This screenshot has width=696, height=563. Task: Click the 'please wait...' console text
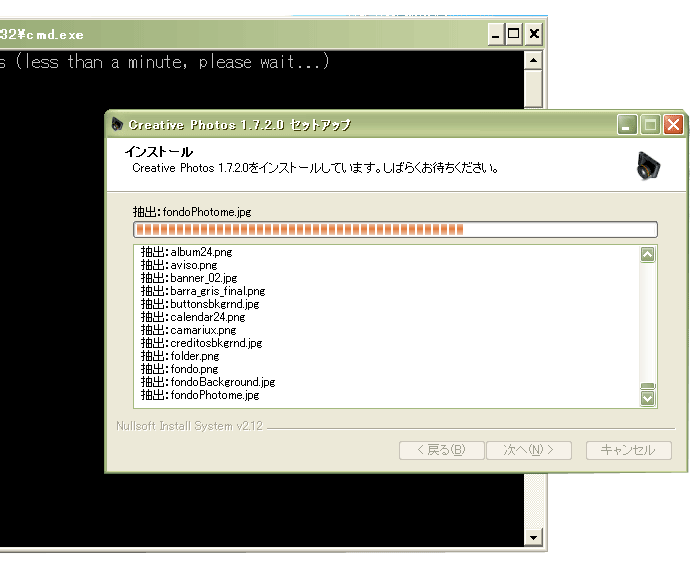point(264,62)
